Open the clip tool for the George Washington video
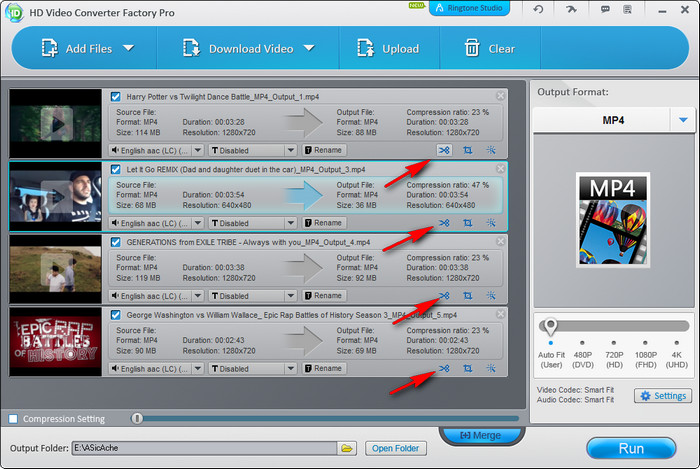Screen dimensions: 700x469 [x=444, y=368]
